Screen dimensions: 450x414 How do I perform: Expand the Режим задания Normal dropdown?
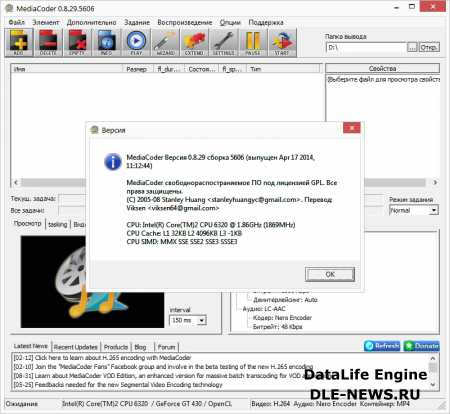coord(434,210)
